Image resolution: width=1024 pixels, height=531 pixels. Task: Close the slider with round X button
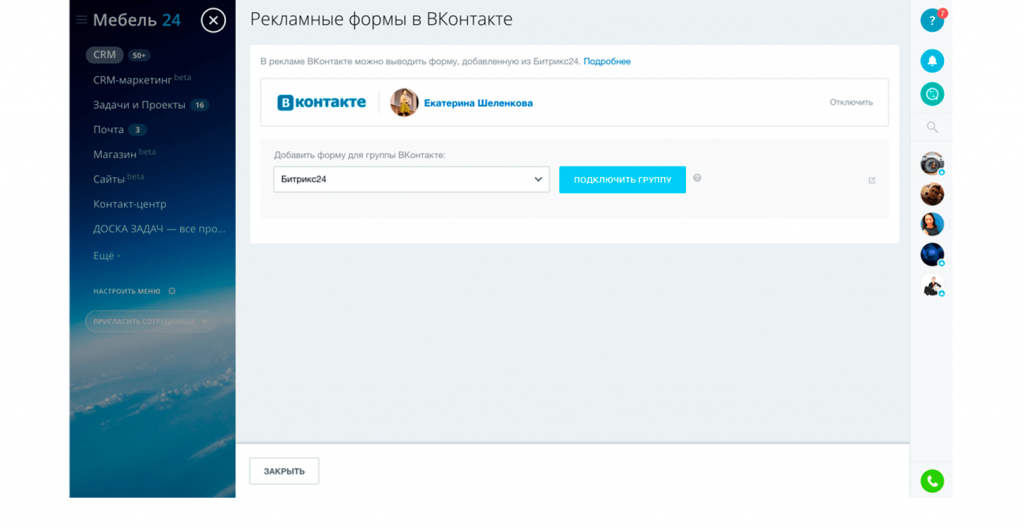coord(213,20)
